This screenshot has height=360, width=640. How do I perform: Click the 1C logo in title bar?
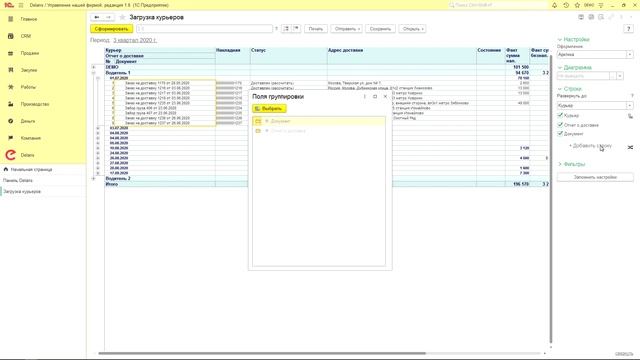point(9,5)
